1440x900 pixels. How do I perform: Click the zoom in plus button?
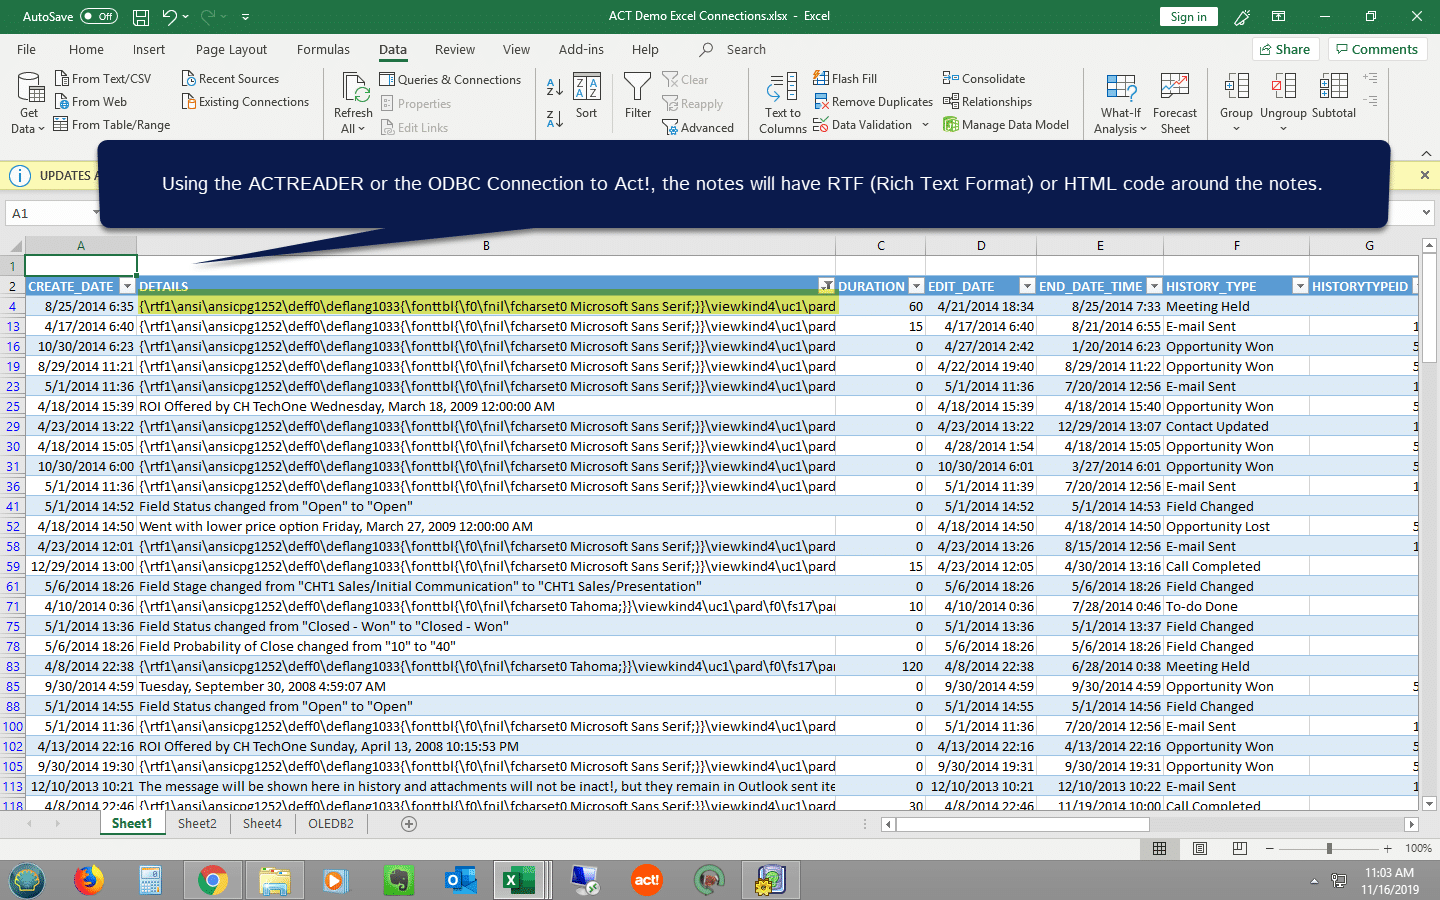(x=1388, y=849)
